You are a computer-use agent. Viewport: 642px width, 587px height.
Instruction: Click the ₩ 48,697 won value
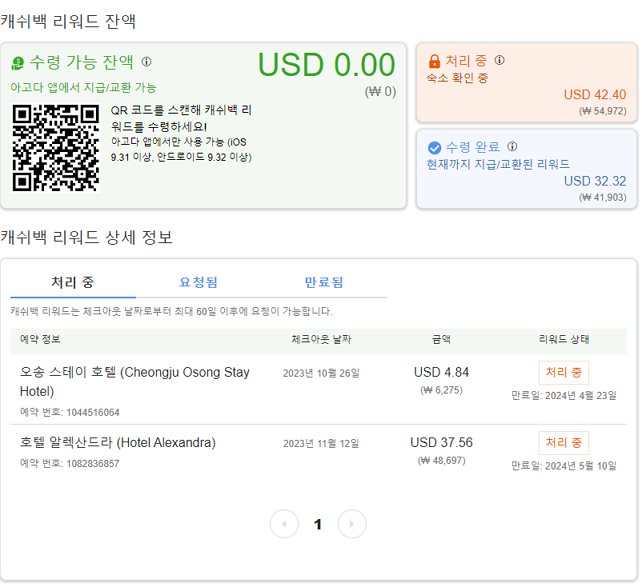point(441,461)
